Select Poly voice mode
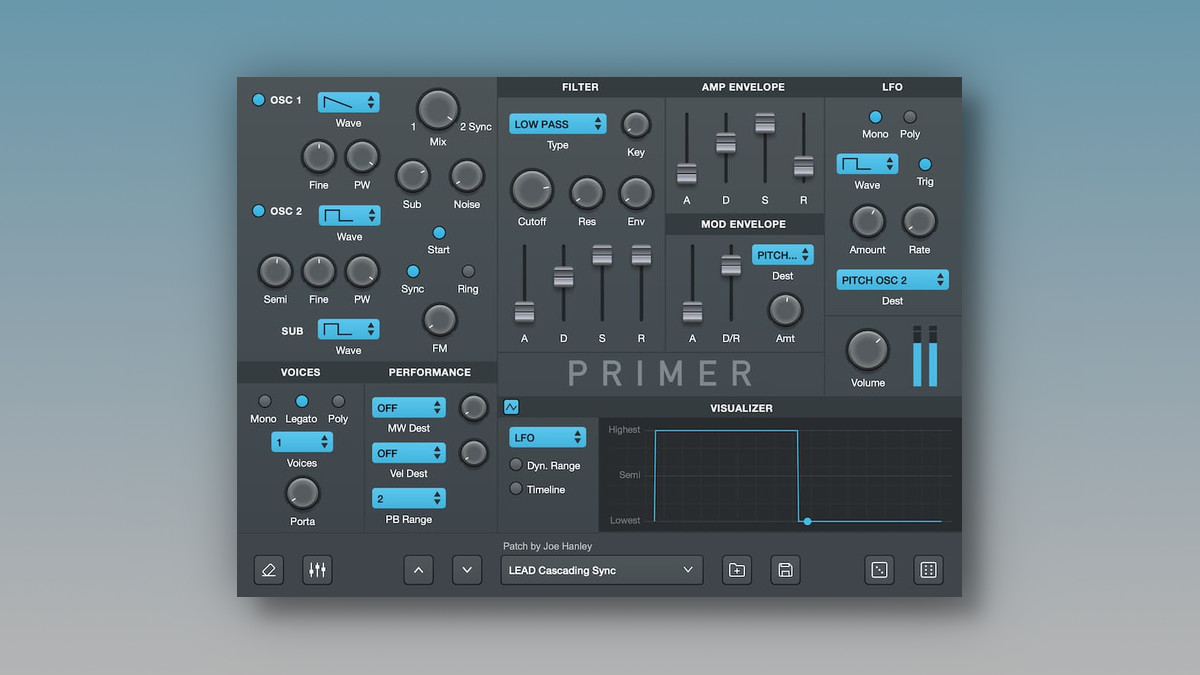Image resolution: width=1200 pixels, height=675 pixels. pyautogui.click(x=338, y=402)
